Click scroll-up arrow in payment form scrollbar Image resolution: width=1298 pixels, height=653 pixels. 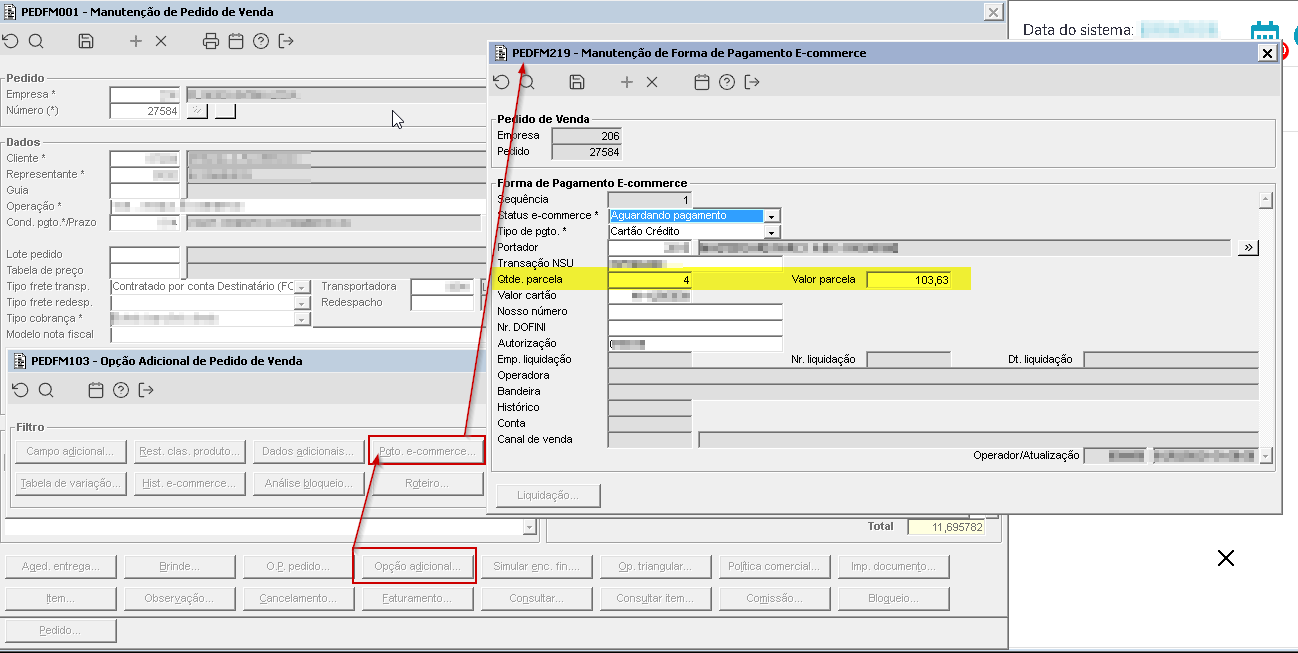[x=1266, y=199]
